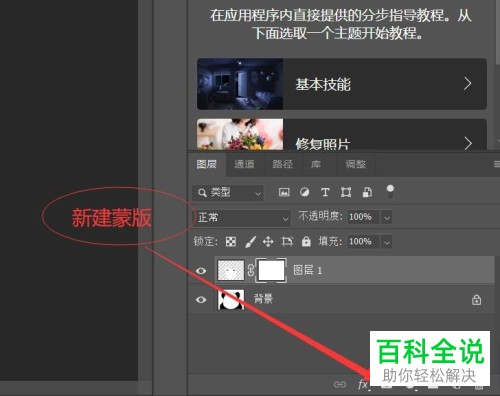Click link icon between 图层 1 thumbnail and mask
Image resolution: width=500 pixels, height=396 pixels.
(251, 270)
